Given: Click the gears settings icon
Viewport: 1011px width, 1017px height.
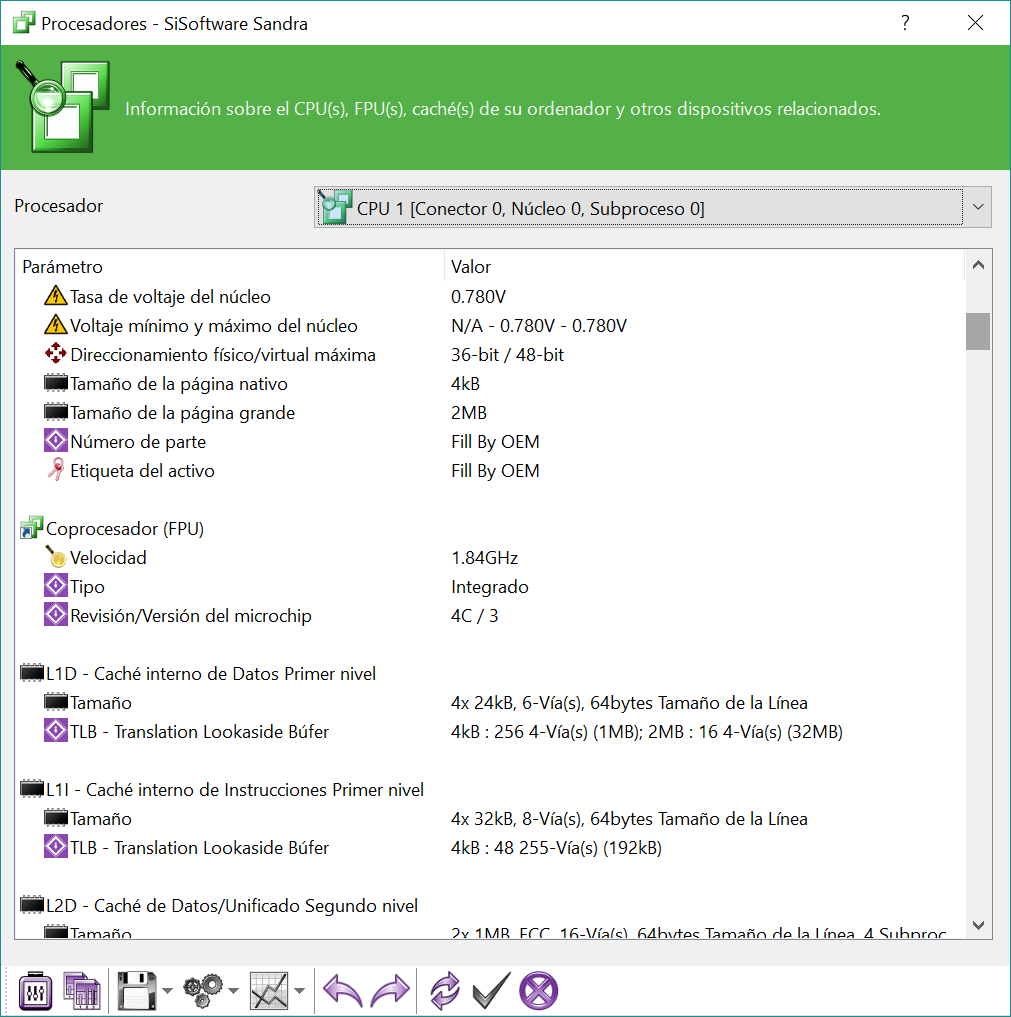Looking at the screenshot, I should click(202, 990).
